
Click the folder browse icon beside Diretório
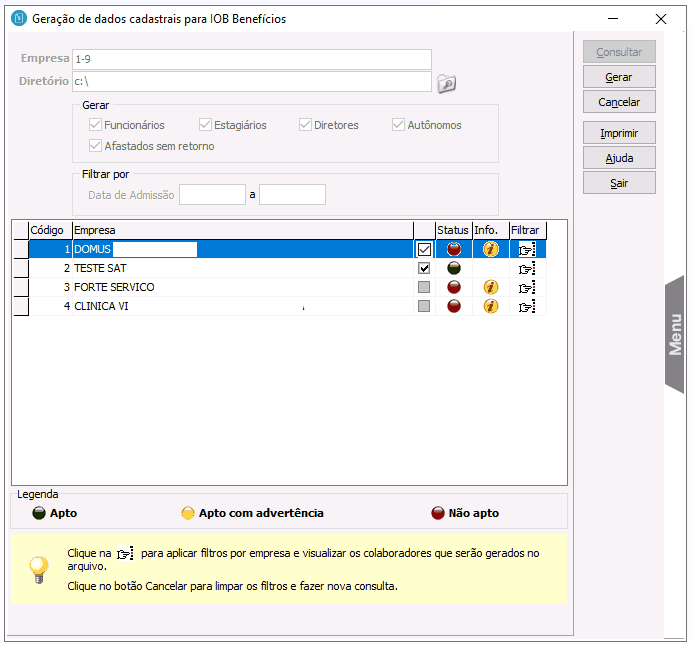pos(446,83)
